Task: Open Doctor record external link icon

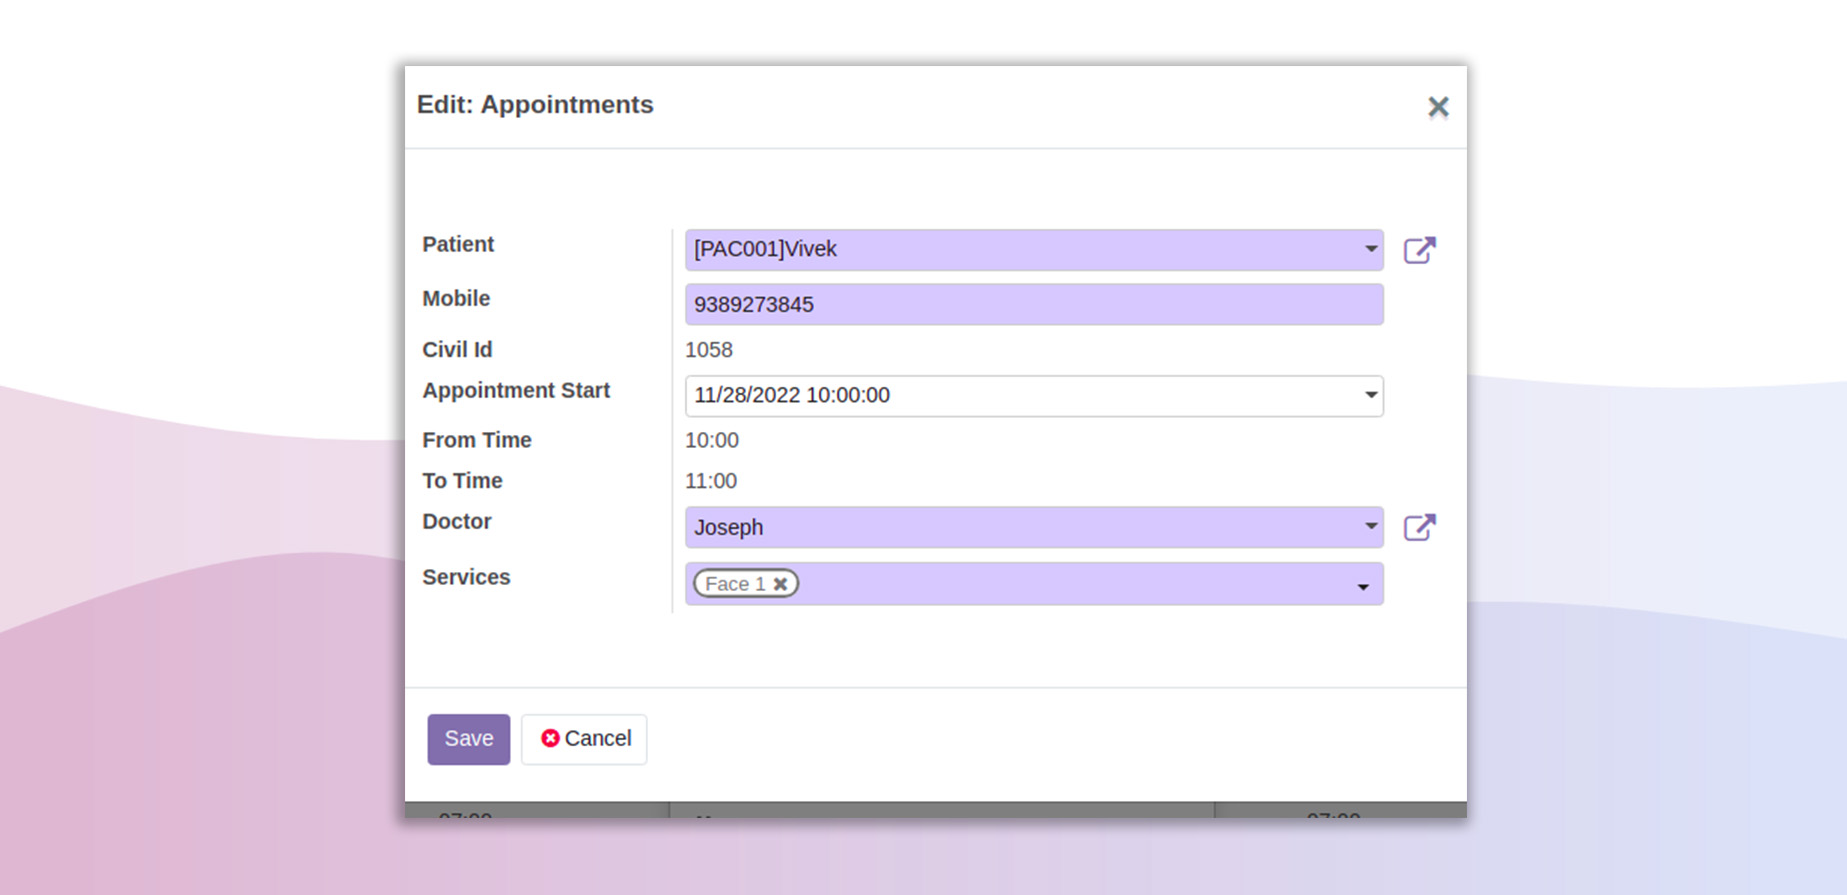Action: coord(1419,527)
